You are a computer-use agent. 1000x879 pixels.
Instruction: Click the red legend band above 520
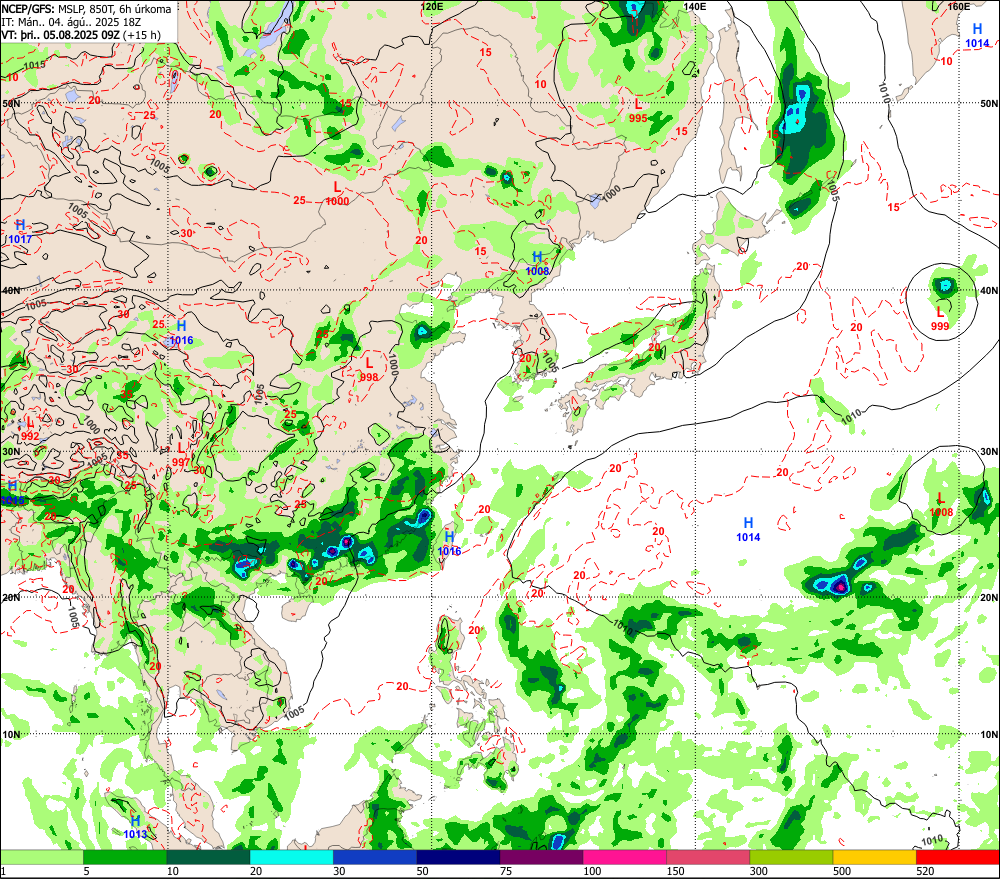pos(957,857)
